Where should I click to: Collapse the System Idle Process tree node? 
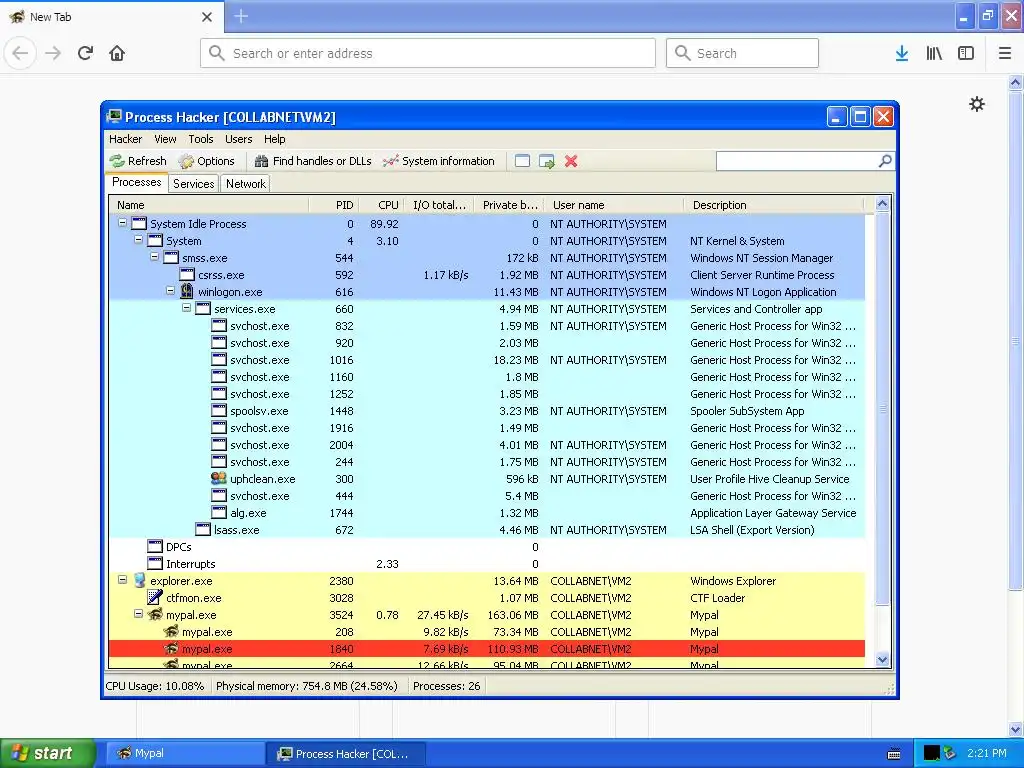(x=122, y=223)
